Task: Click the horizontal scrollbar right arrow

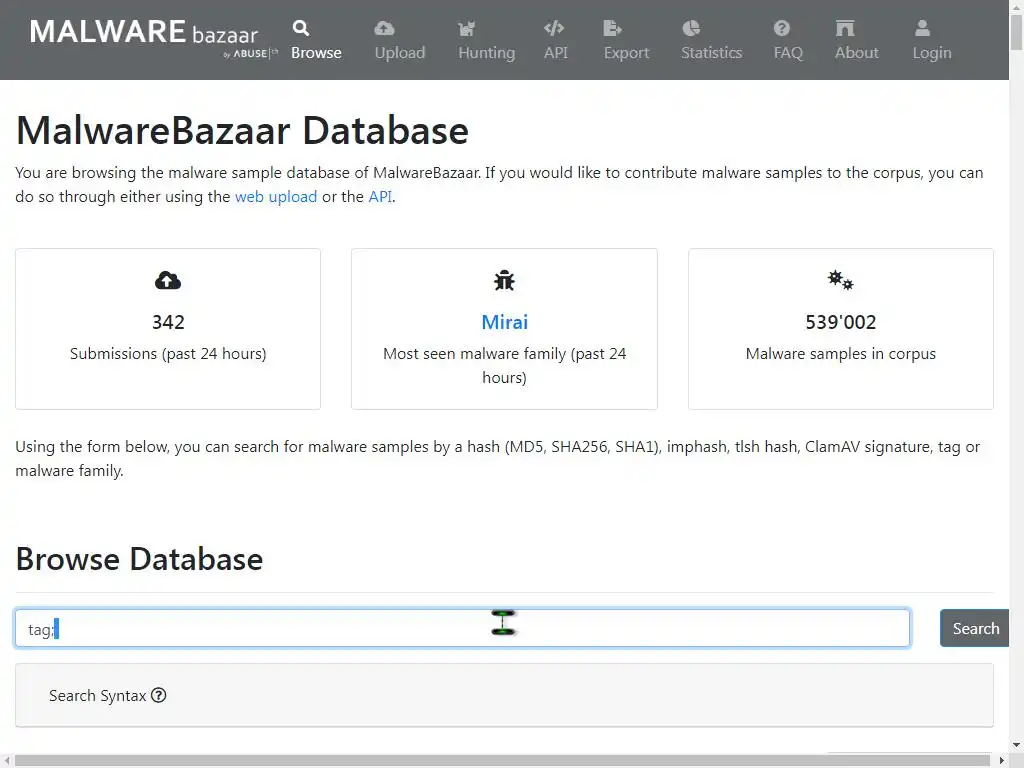Action: [x=1002, y=761]
